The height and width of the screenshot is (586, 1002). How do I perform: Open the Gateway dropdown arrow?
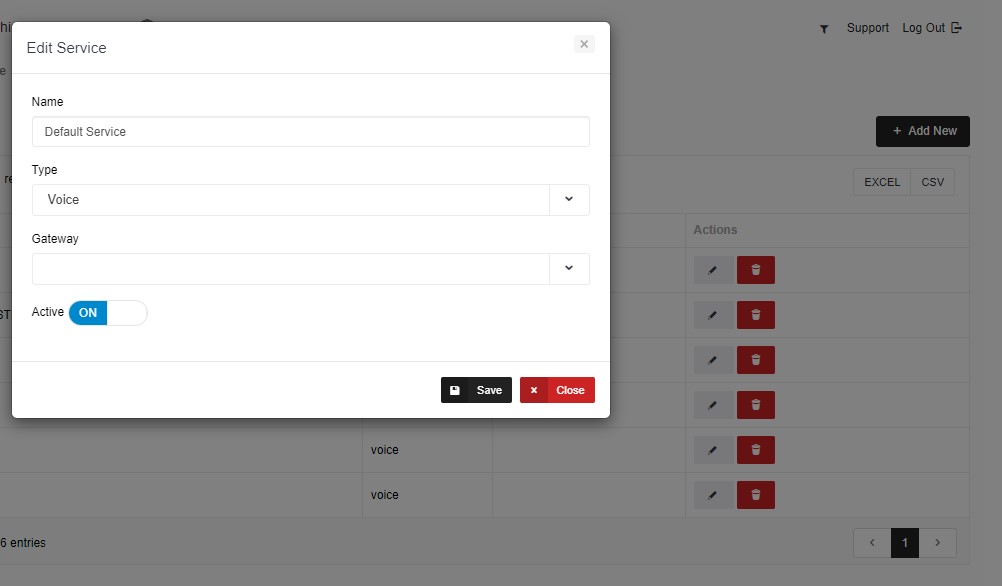568,268
